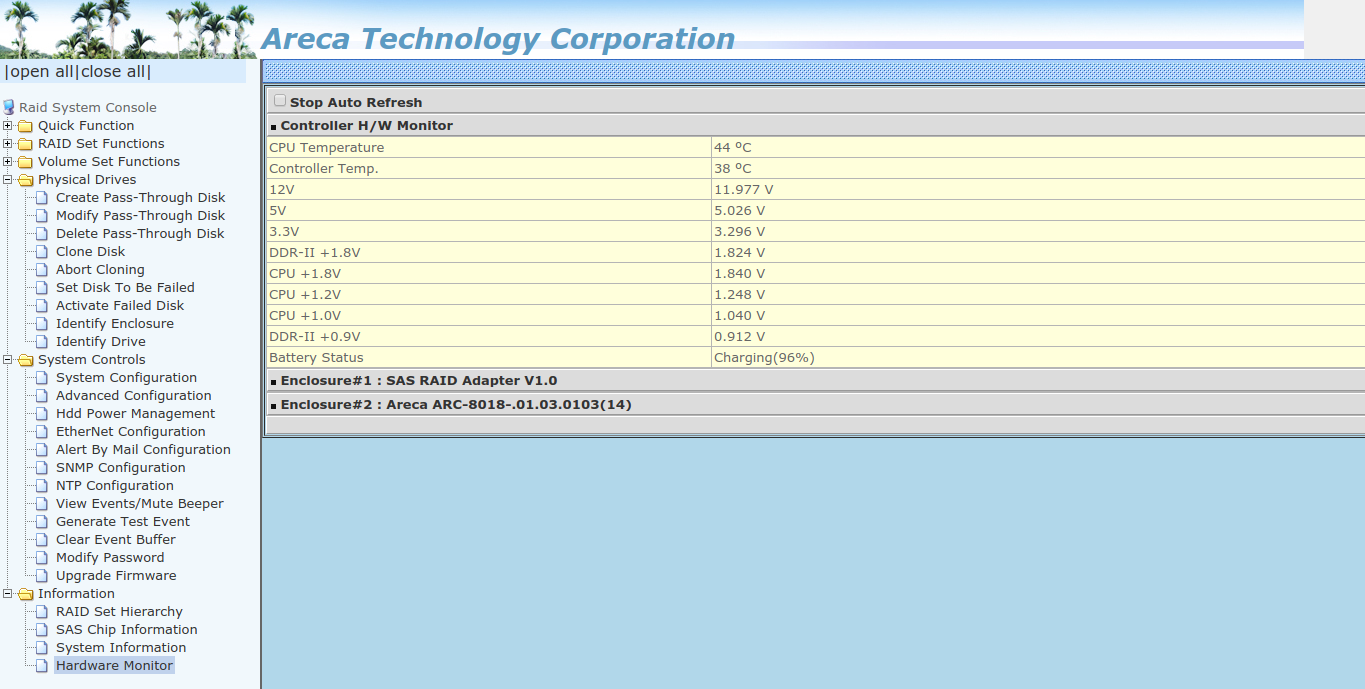Click the Battery Status Charging(96%) value

tap(764, 357)
